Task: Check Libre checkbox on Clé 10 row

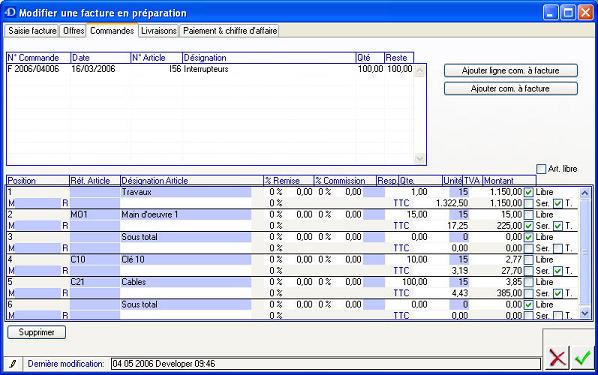Action: tap(529, 260)
